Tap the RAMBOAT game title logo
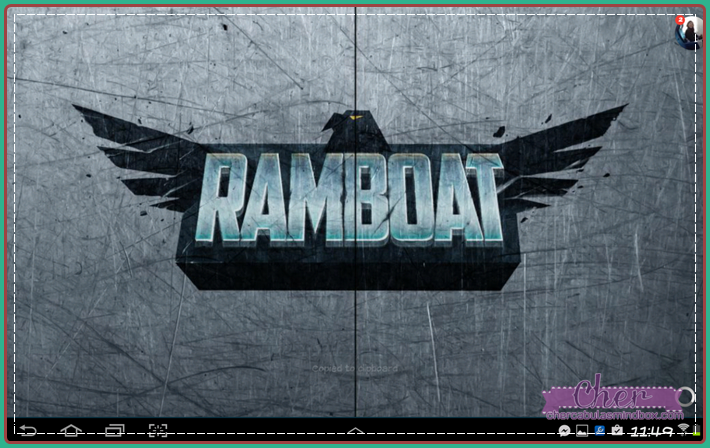 coord(350,198)
